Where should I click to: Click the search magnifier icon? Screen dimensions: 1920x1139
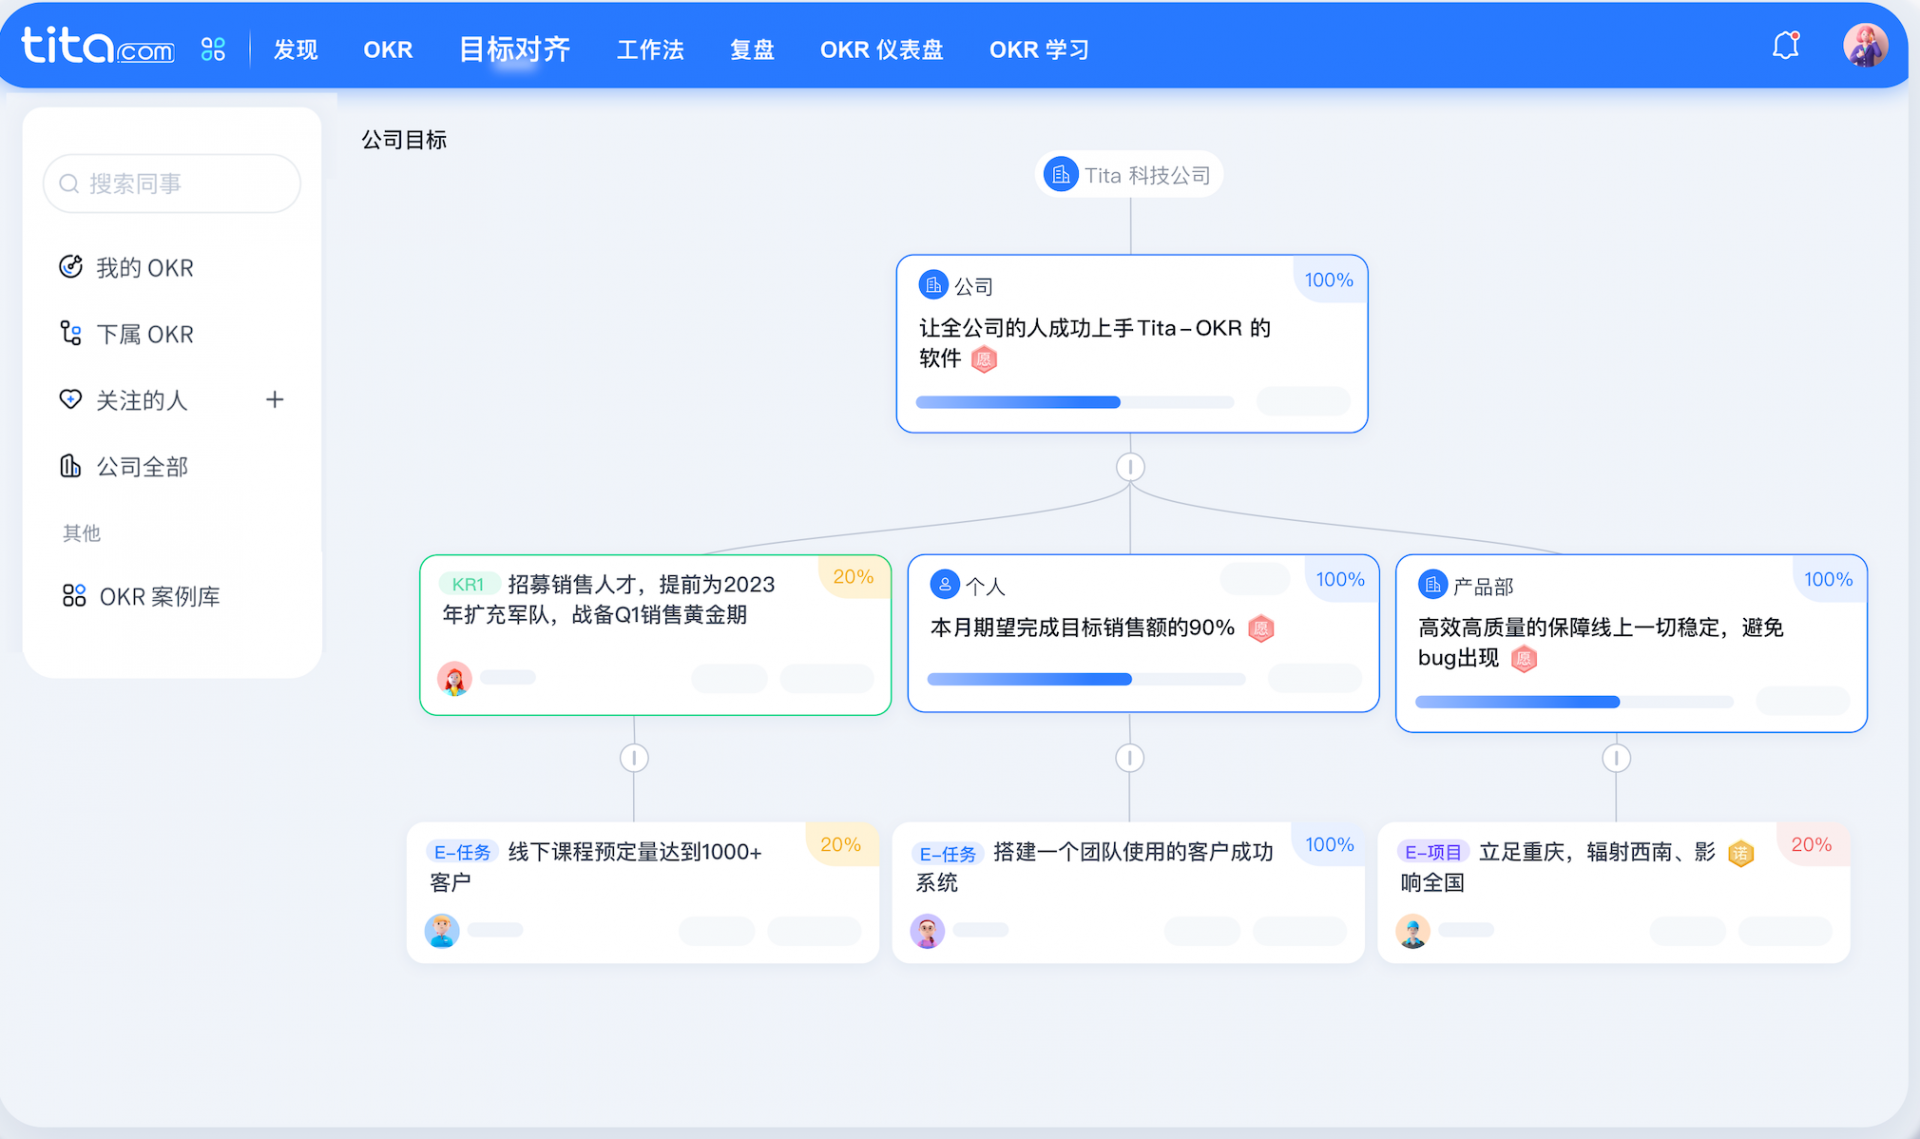click(x=69, y=184)
